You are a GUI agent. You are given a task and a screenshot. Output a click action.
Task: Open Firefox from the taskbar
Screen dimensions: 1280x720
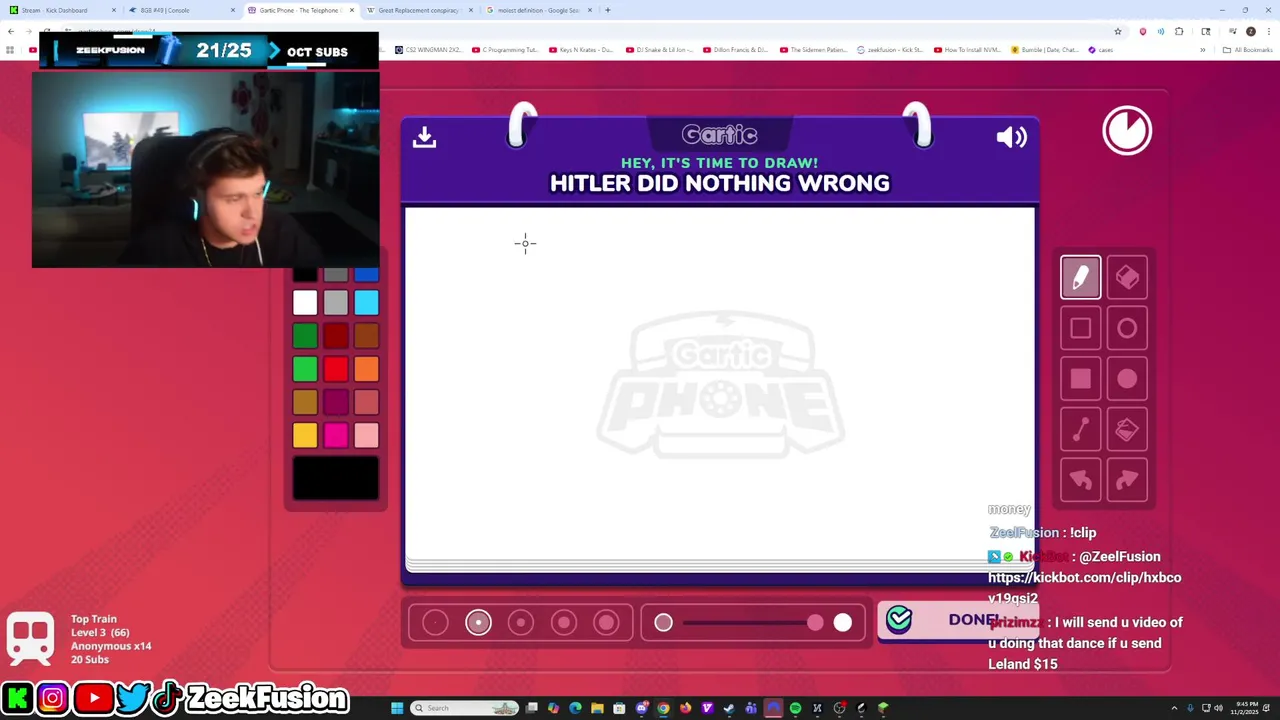tap(685, 708)
